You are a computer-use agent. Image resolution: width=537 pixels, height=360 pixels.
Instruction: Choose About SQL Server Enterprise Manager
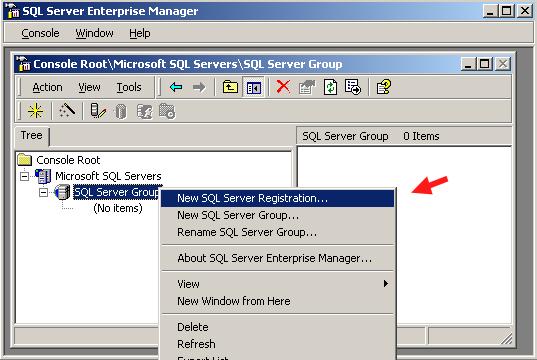[x=278, y=258]
